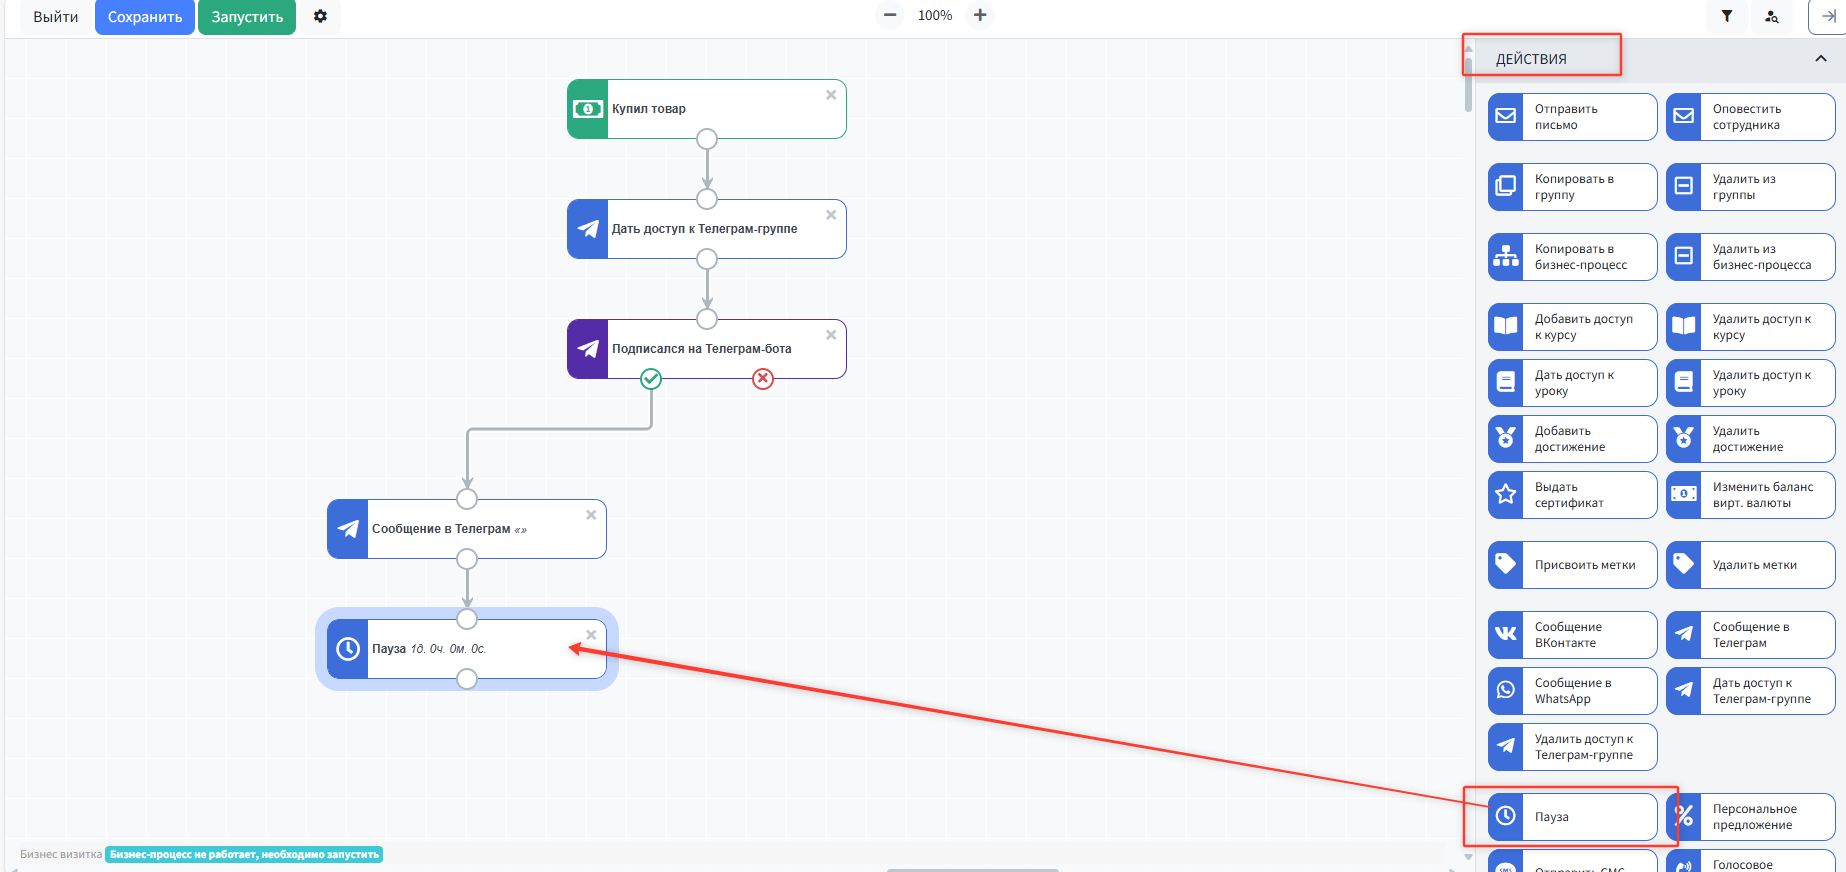Select the 'Подписался на Телеграм-бота' node
The height and width of the screenshot is (872, 1846).
[x=706, y=349]
